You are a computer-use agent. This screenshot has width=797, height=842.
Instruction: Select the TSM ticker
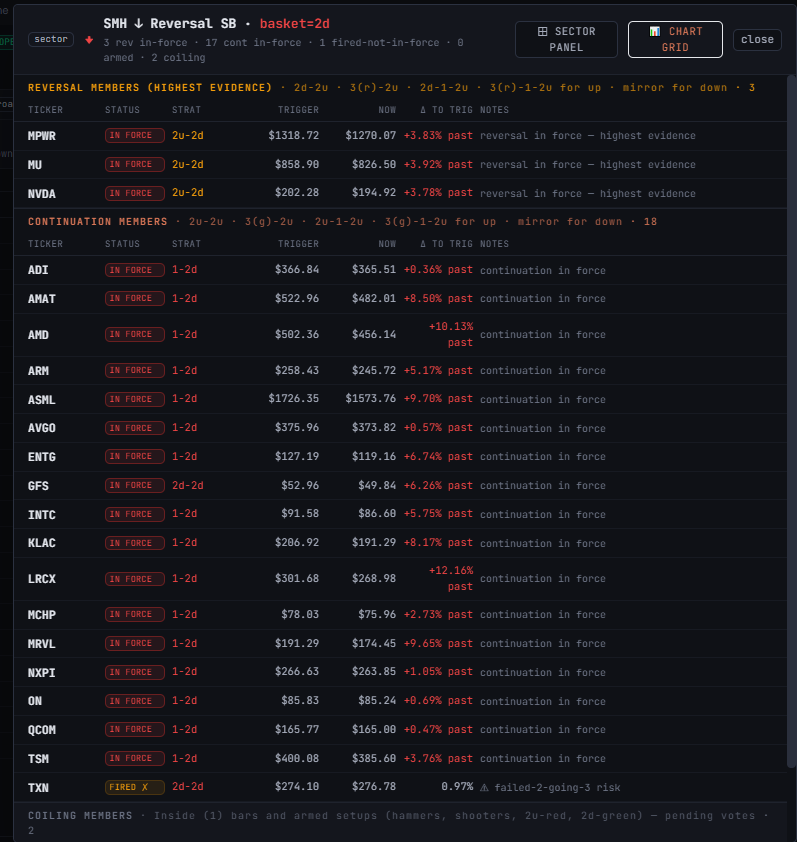[x=38, y=759]
